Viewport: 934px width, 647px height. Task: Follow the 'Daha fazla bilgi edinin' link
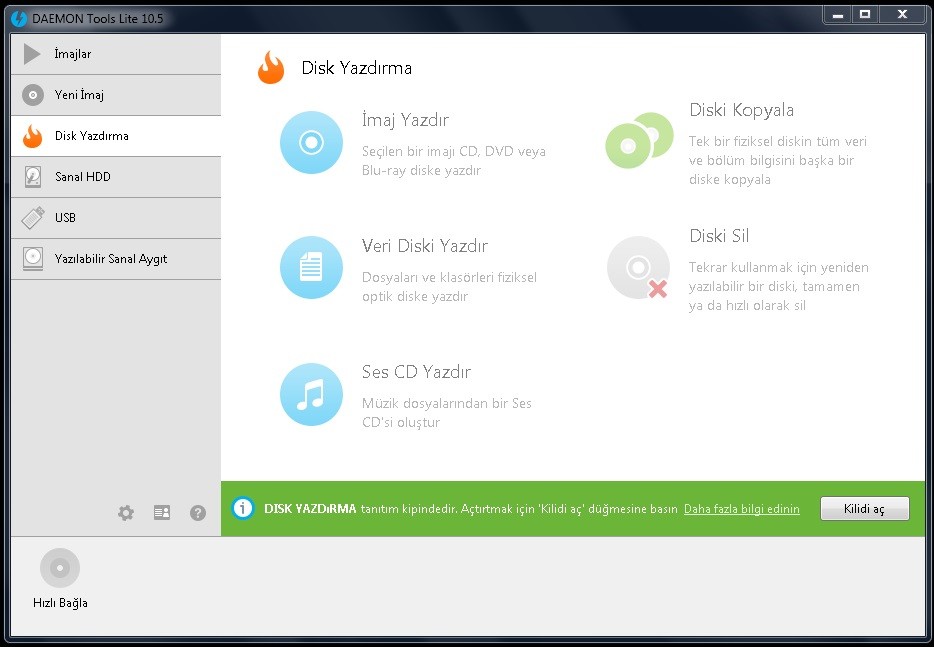[742, 509]
